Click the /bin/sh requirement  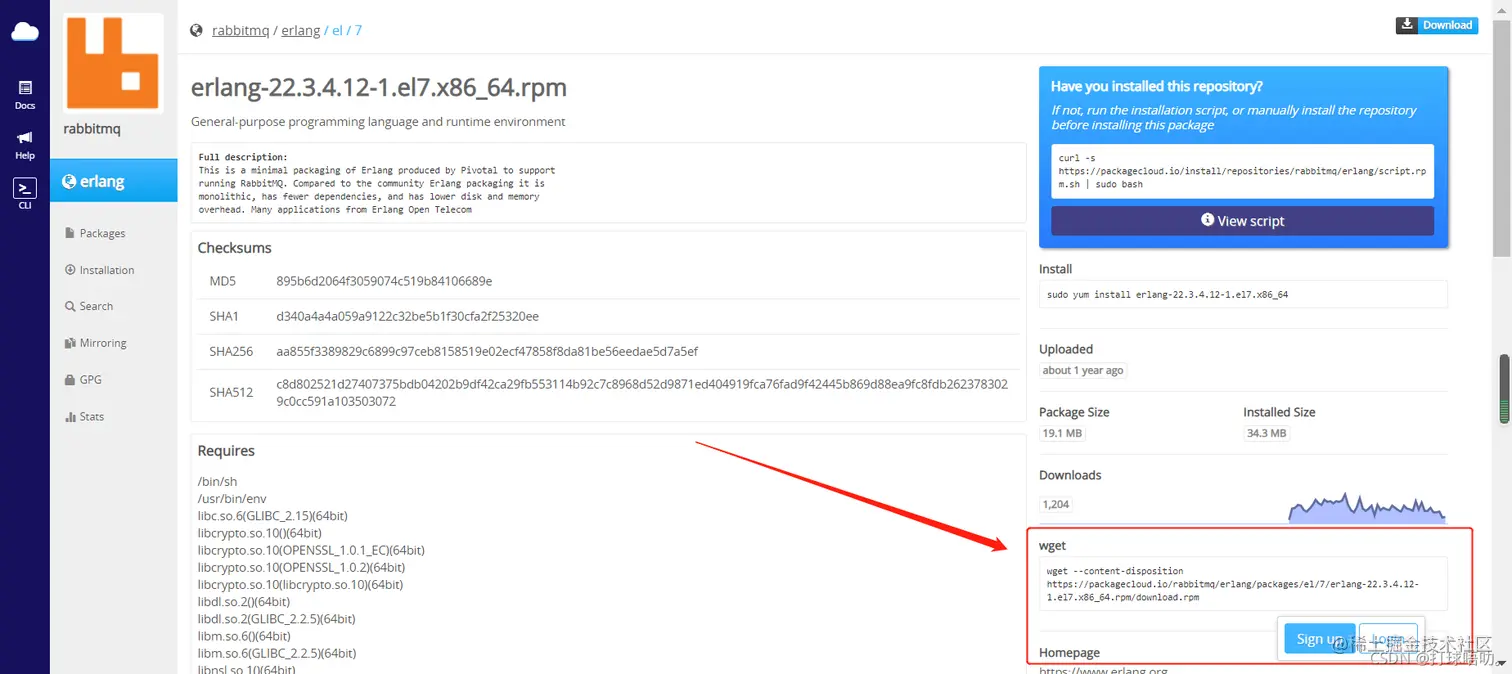click(217, 481)
